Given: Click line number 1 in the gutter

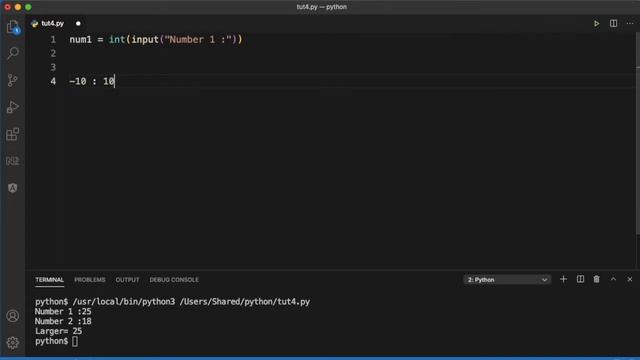Looking at the screenshot, I should click(53, 40).
